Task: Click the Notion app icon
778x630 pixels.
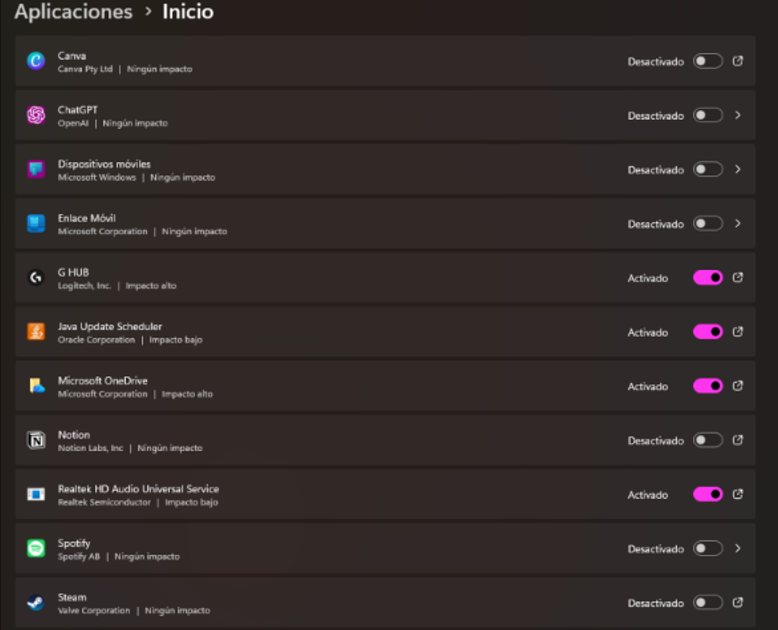Action: [x=36, y=440]
